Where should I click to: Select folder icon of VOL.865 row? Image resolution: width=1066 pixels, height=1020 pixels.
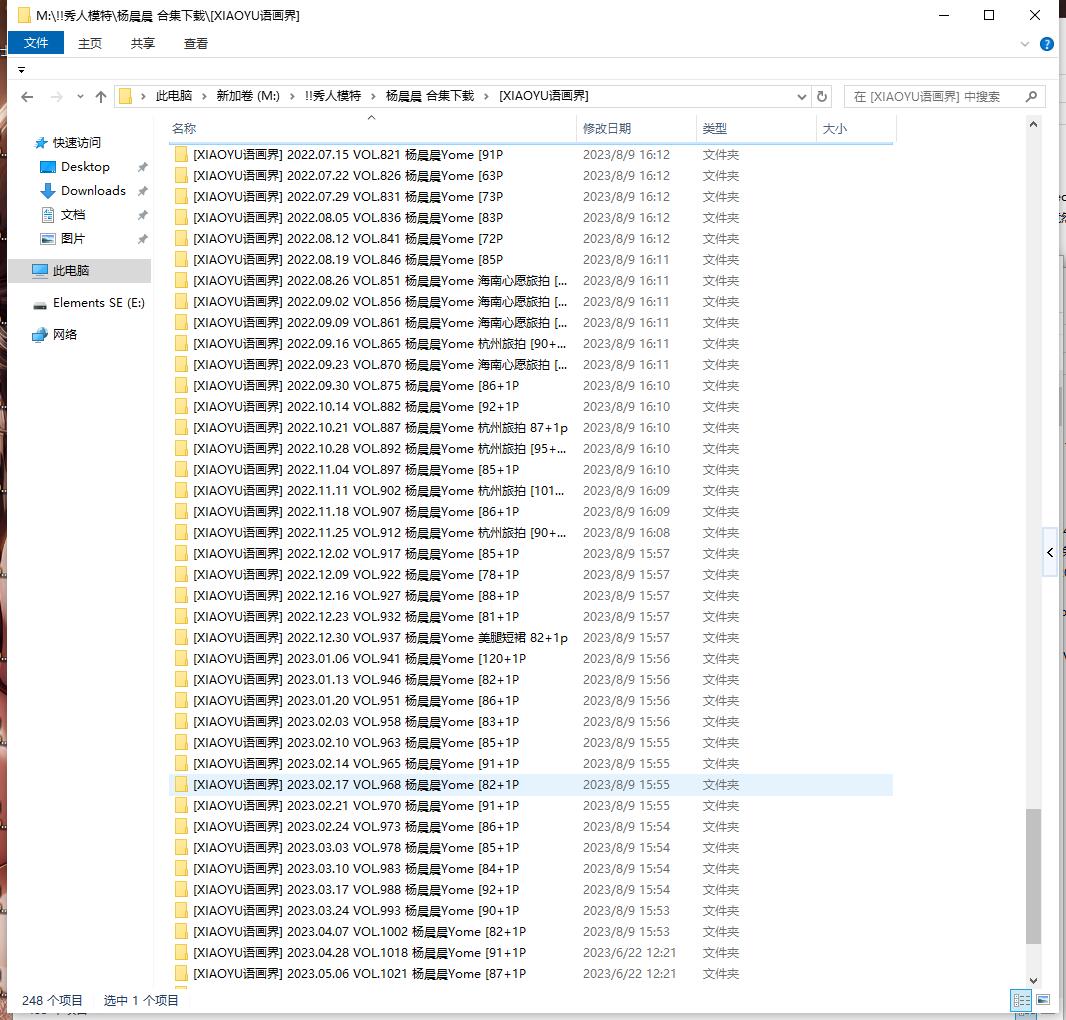coord(181,344)
